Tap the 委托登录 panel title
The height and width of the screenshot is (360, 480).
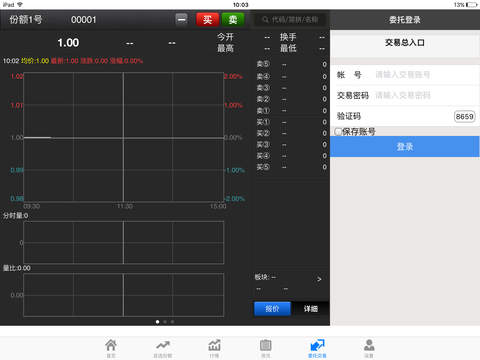(x=405, y=20)
